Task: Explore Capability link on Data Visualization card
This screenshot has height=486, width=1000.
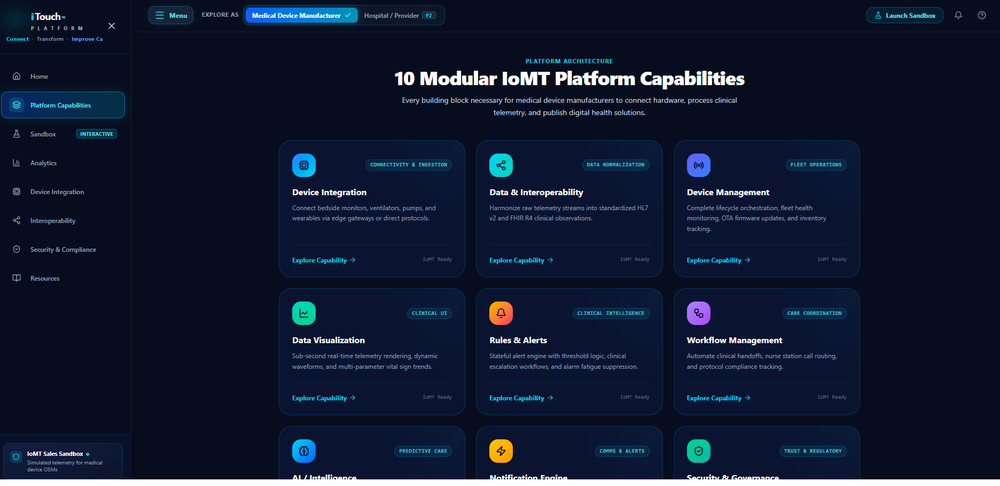Action: (x=324, y=398)
